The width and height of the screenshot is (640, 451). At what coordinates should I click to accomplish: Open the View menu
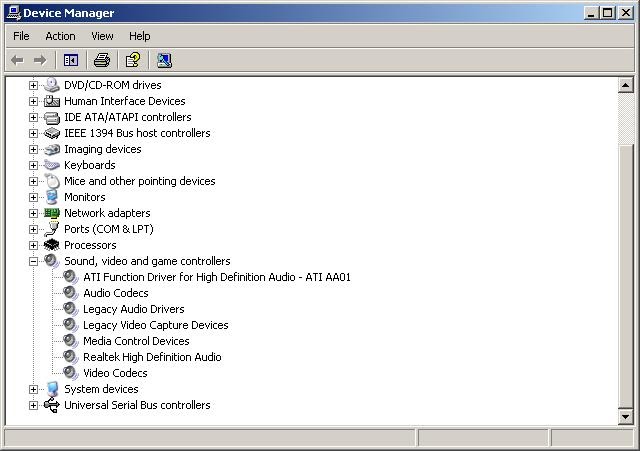(102, 36)
